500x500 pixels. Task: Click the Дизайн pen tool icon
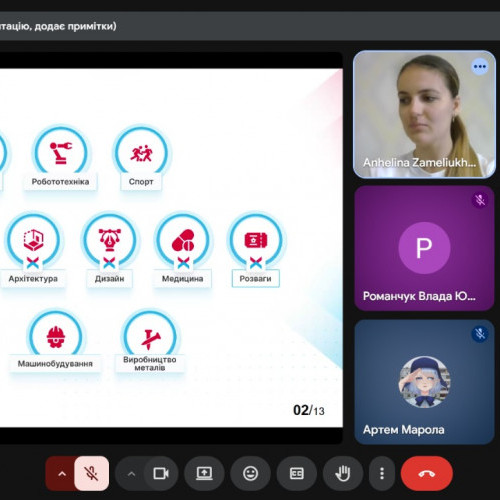tap(109, 240)
